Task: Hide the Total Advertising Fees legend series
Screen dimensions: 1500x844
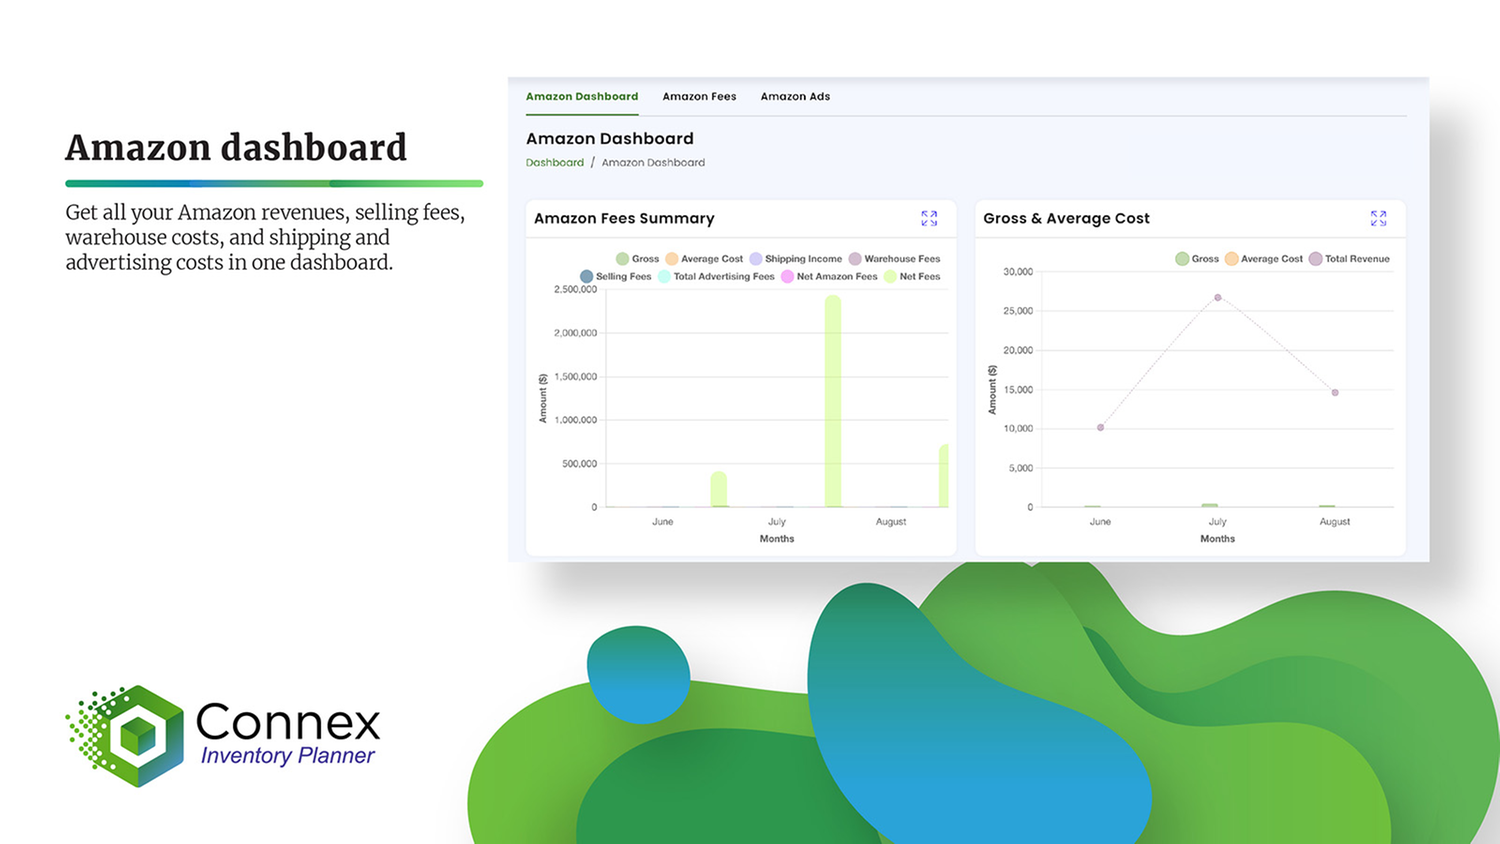Action: pos(715,277)
